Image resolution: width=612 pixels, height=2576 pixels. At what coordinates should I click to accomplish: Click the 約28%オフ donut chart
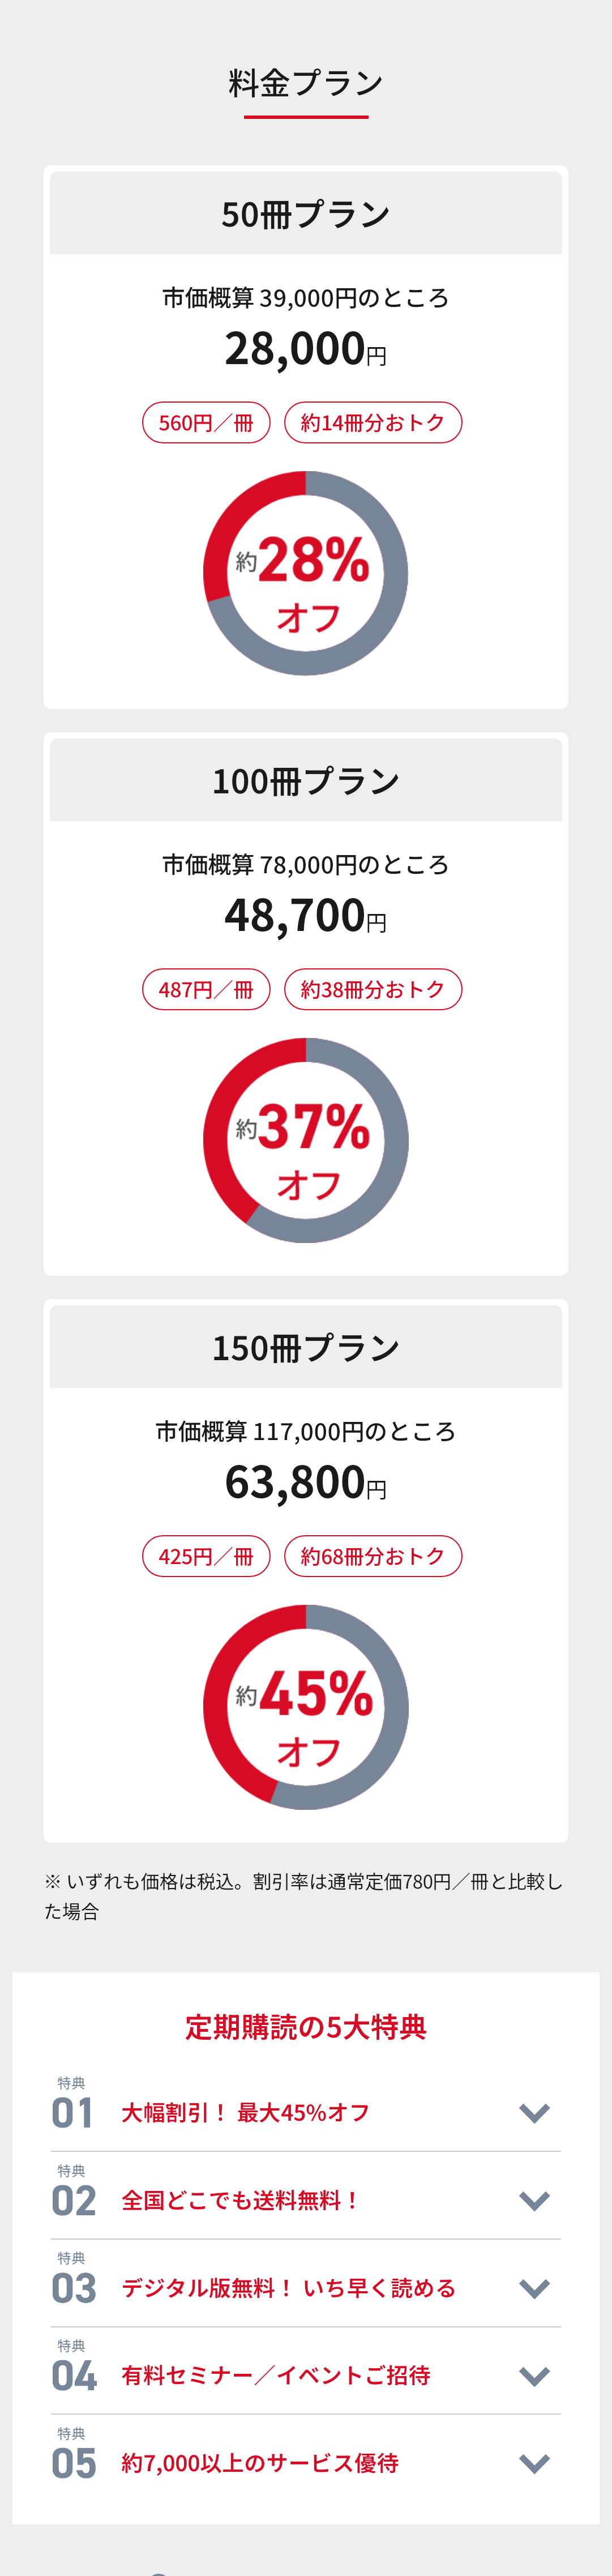[306, 573]
